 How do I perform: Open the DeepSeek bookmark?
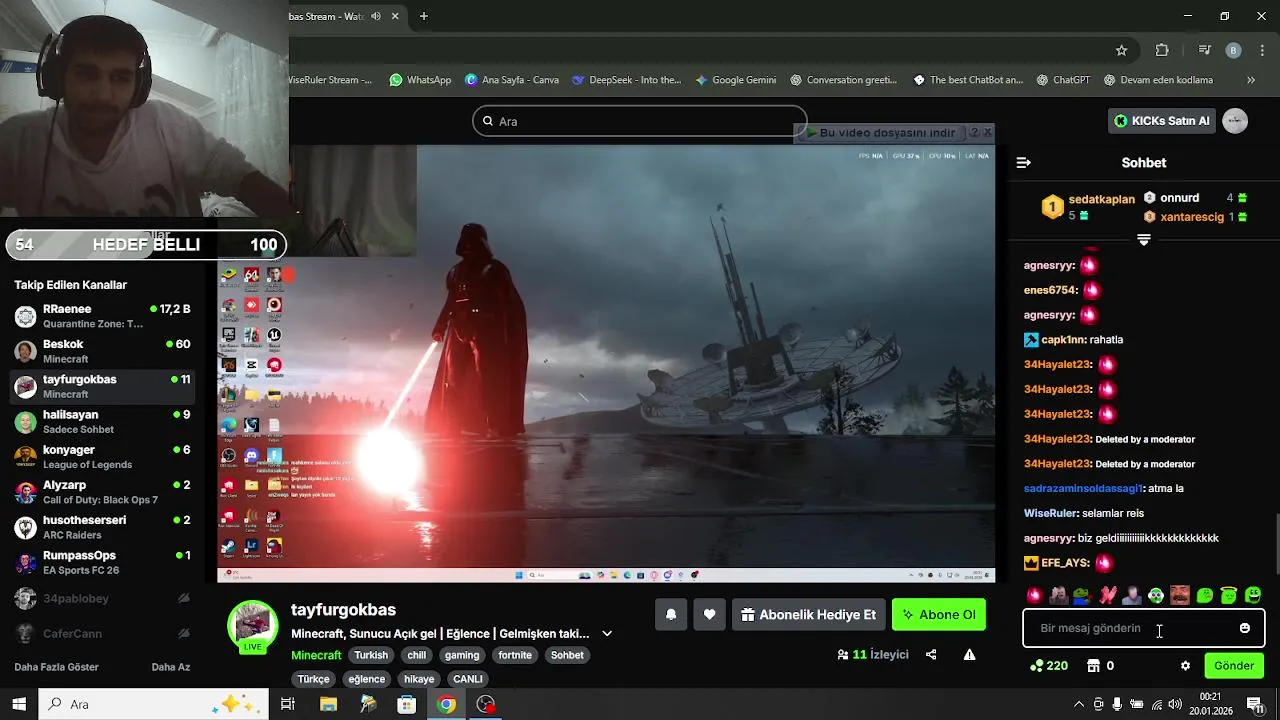pyautogui.click(x=626, y=80)
